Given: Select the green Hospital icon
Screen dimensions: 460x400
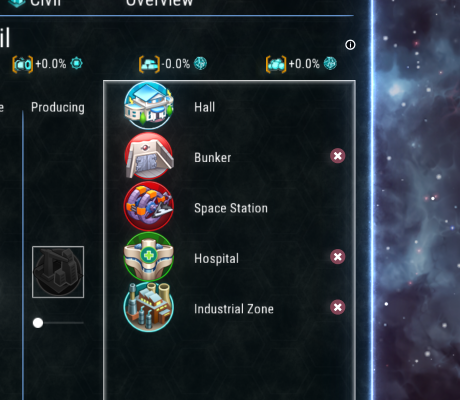Looking at the screenshot, I should click(x=149, y=257).
